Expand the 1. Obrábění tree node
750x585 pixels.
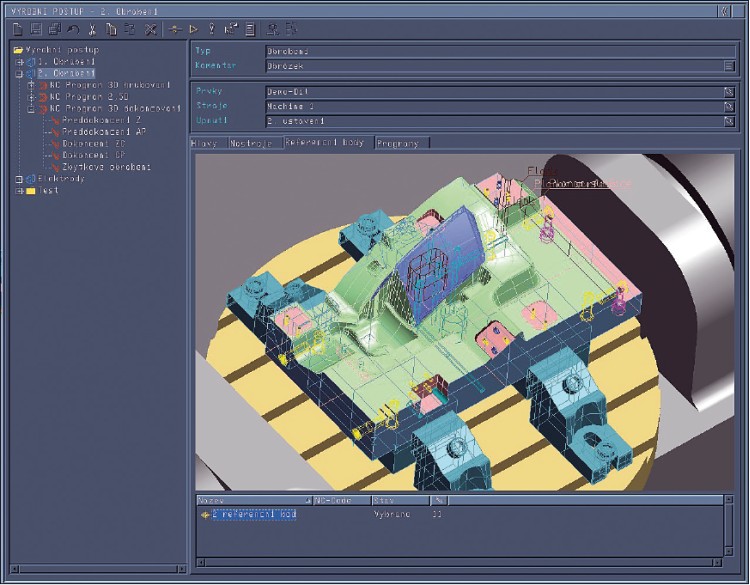tap(18, 61)
